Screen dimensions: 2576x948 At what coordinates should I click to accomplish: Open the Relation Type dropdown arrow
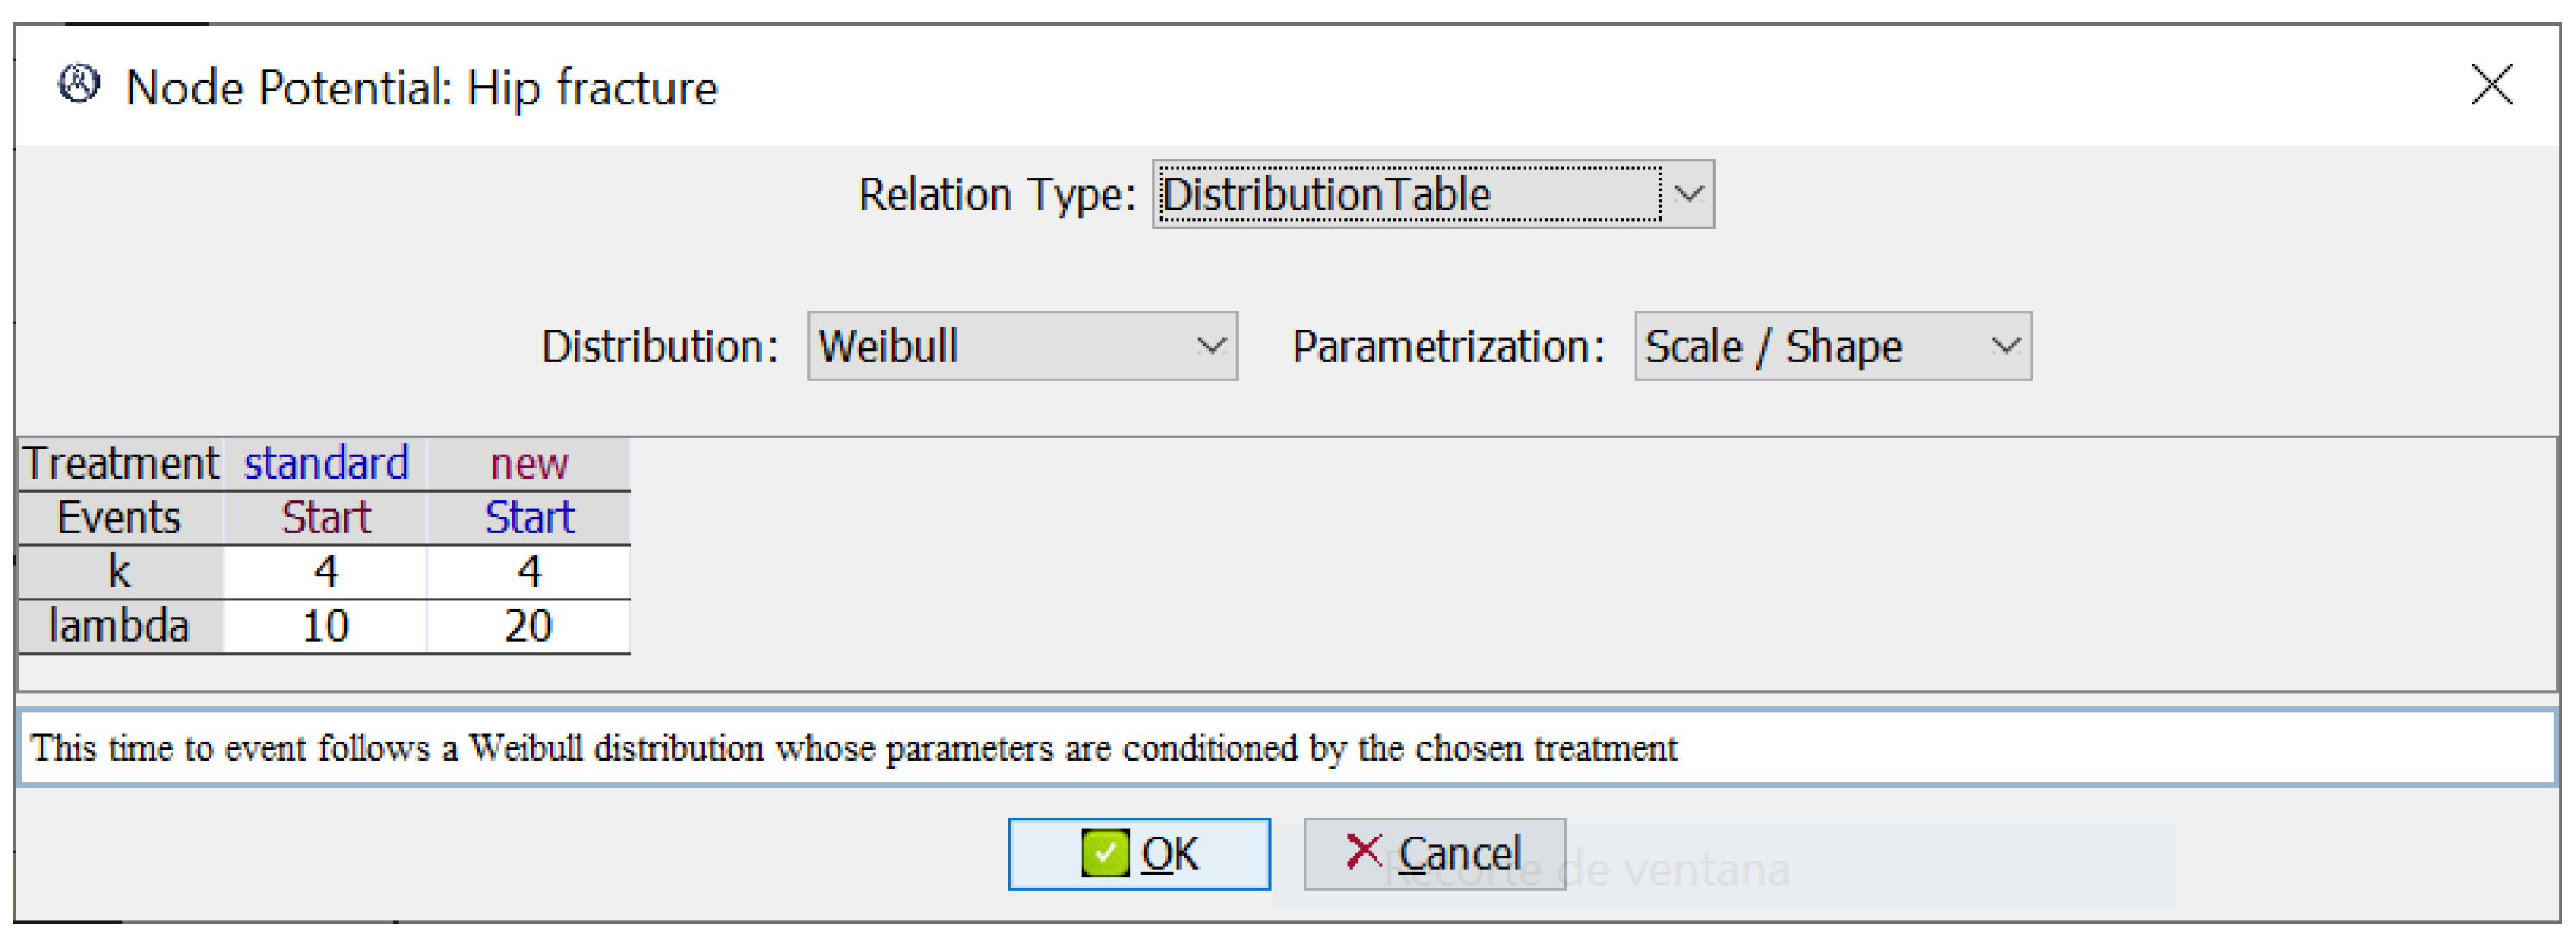(1688, 194)
